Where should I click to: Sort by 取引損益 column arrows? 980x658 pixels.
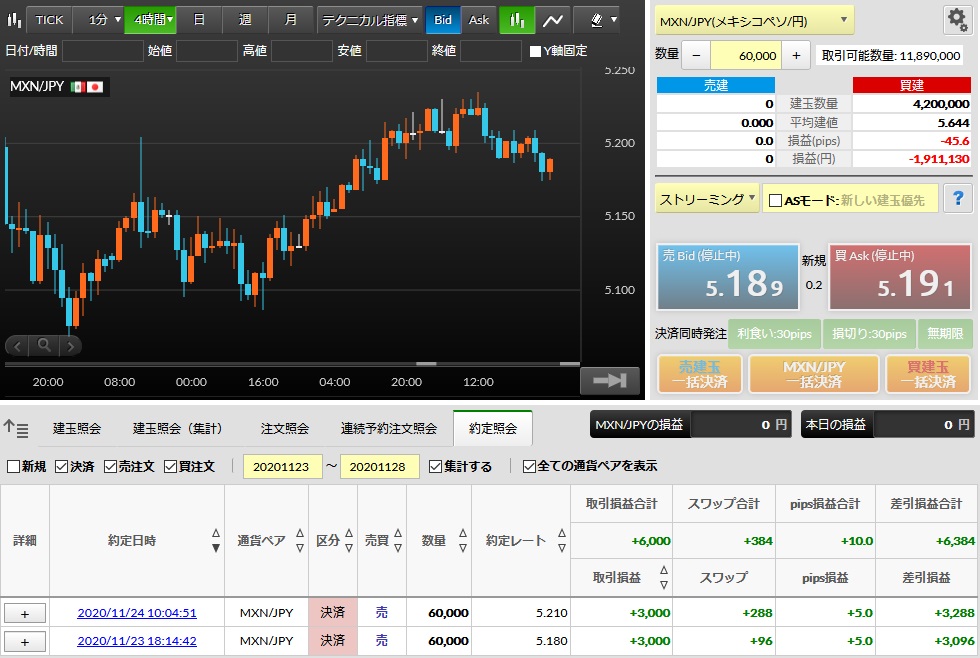(664, 577)
